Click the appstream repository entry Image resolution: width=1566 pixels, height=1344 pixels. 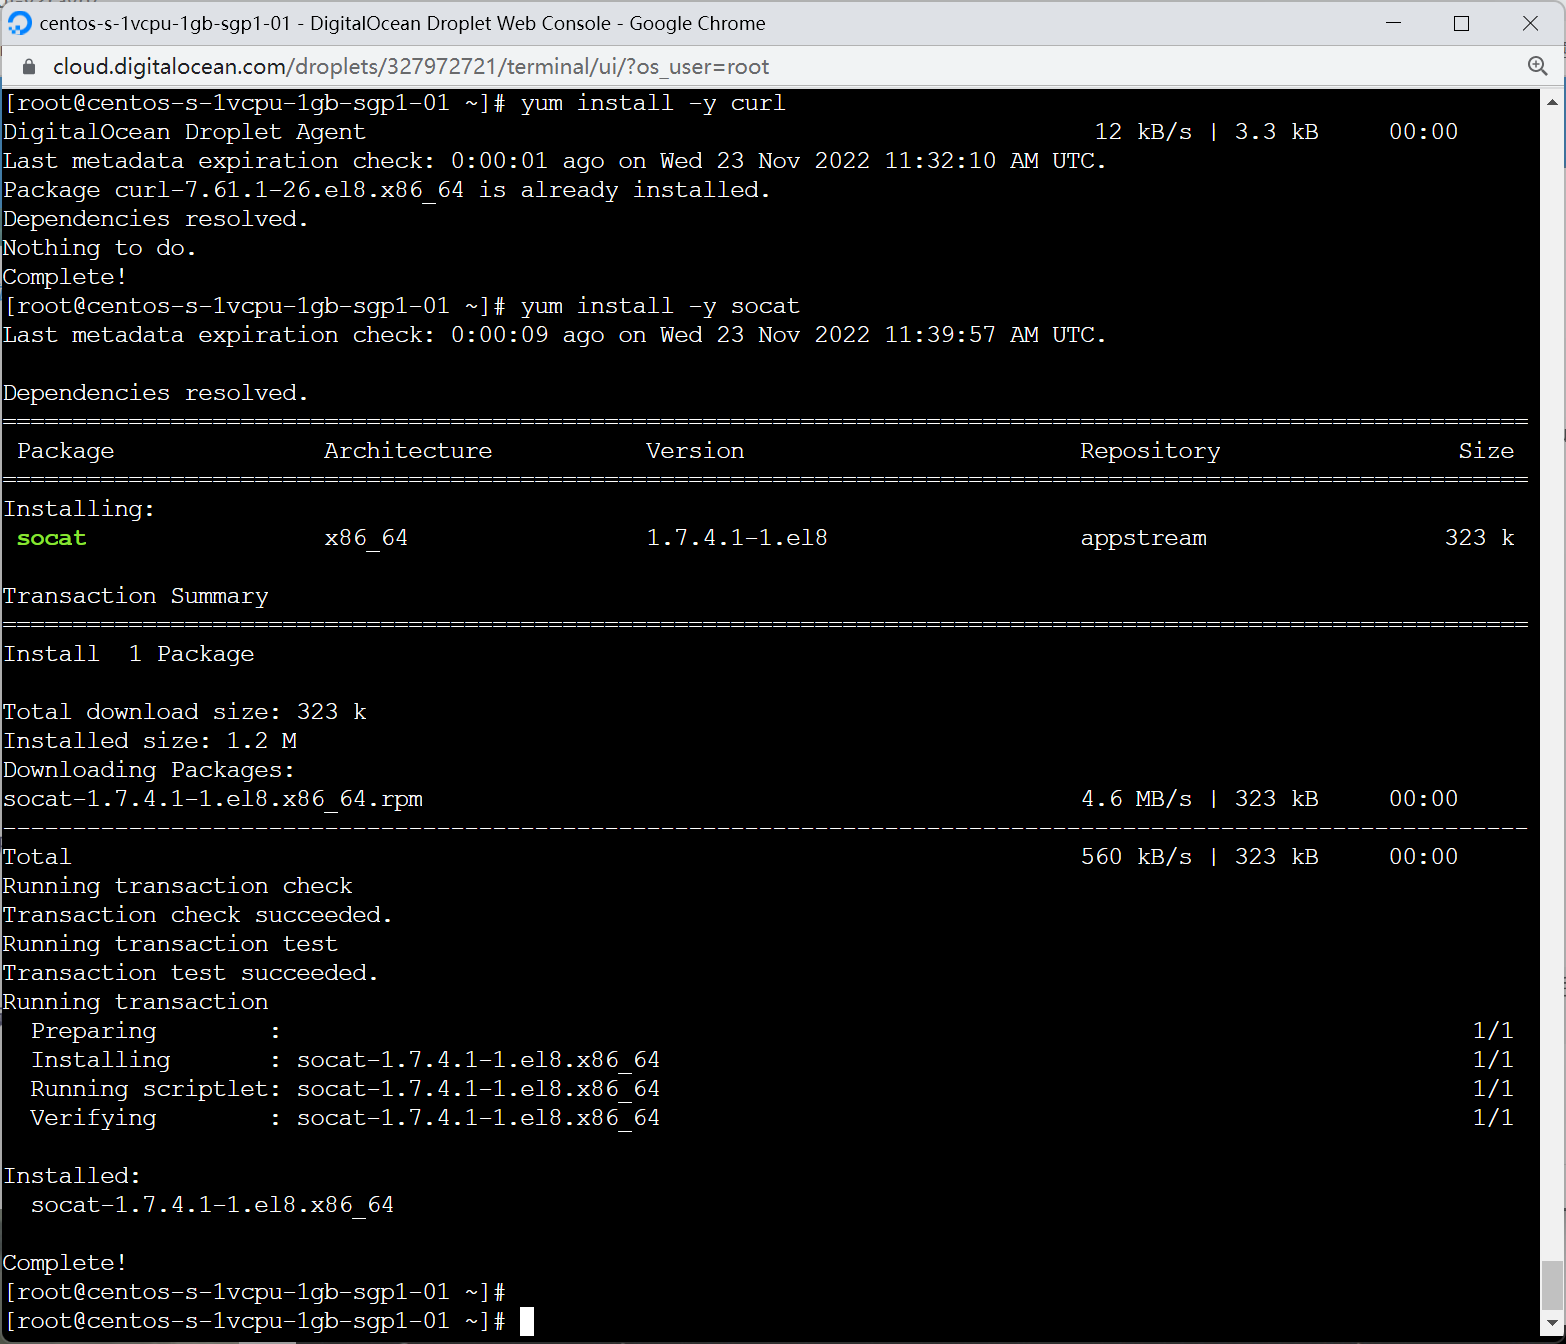(x=1143, y=538)
